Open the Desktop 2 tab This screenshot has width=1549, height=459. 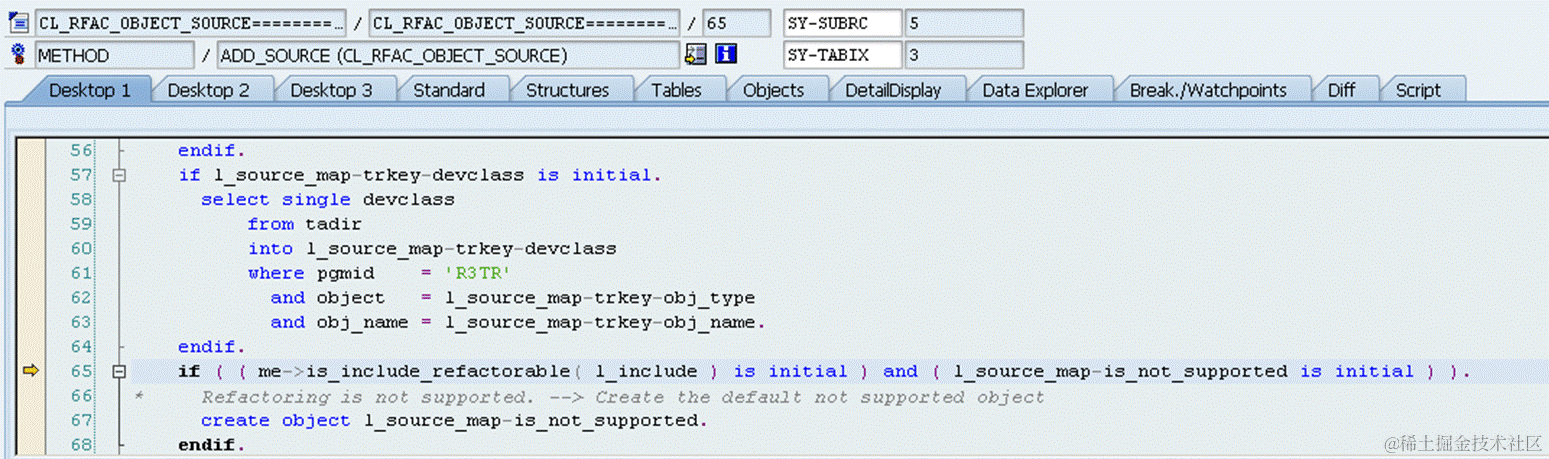209,90
